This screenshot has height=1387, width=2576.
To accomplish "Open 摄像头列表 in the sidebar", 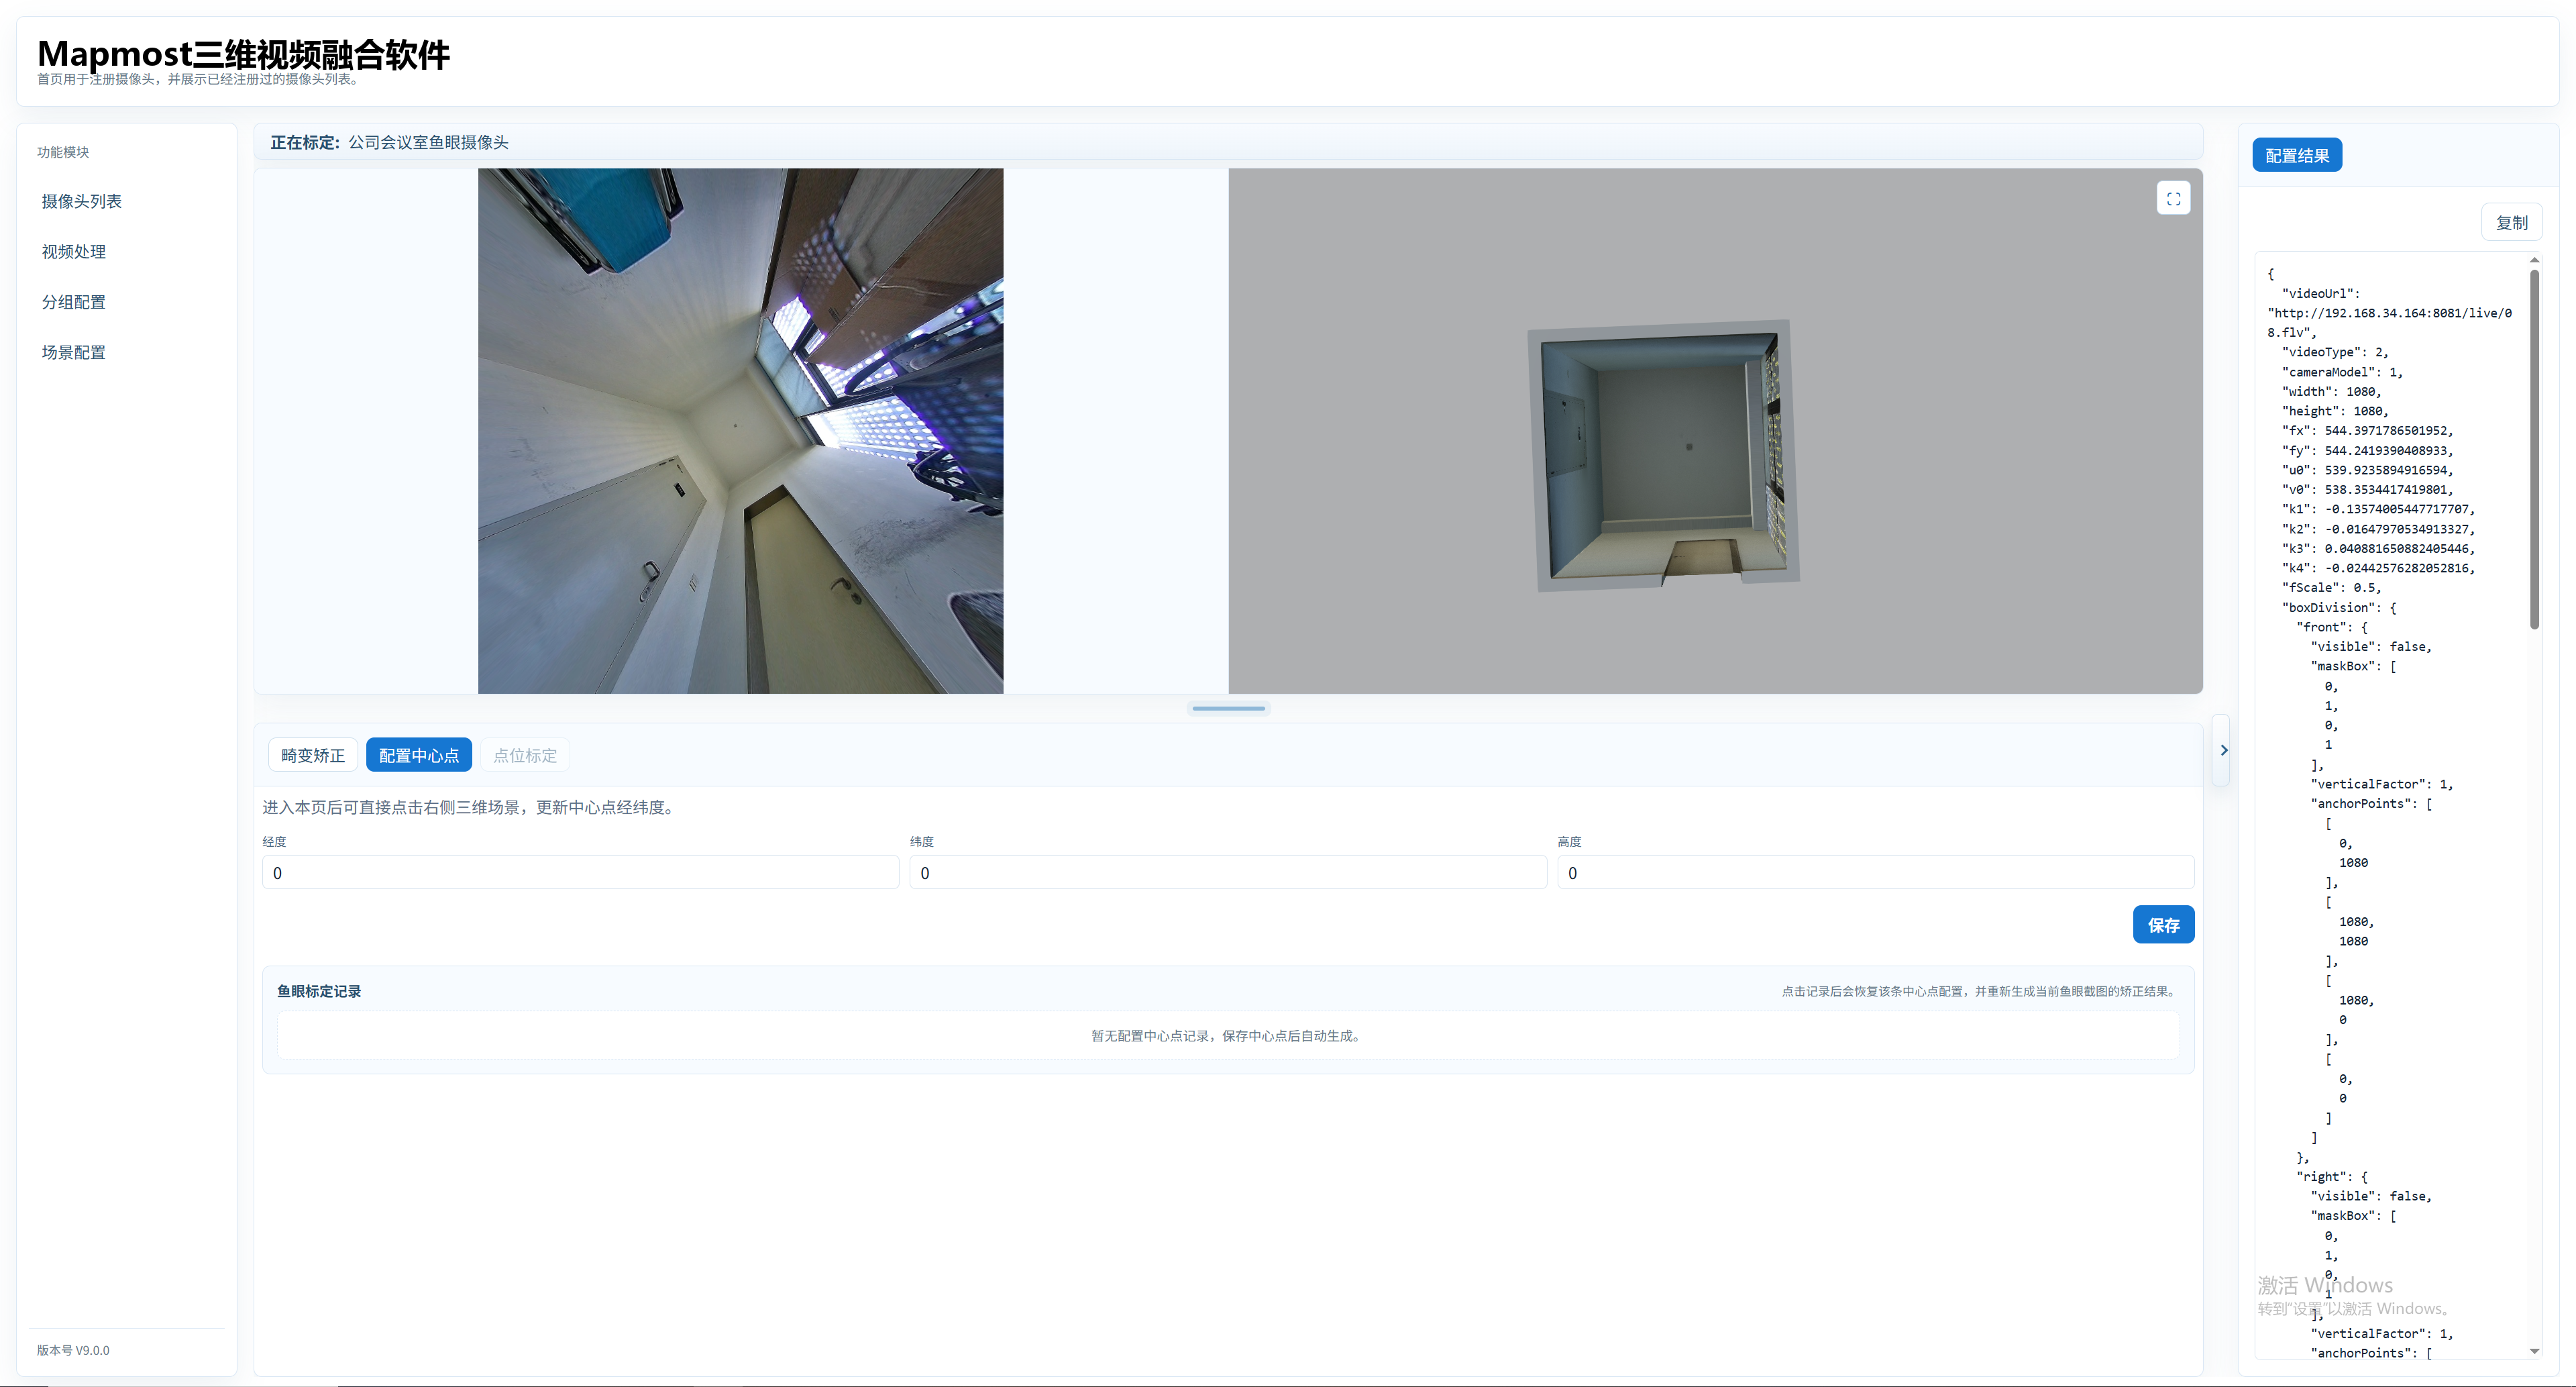I will (82, 201).
